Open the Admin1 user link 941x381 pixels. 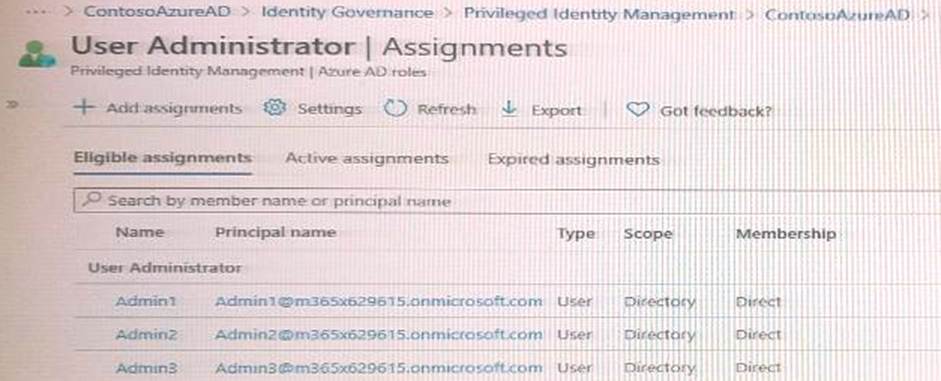pyautogui.click(x=146, y=301)
